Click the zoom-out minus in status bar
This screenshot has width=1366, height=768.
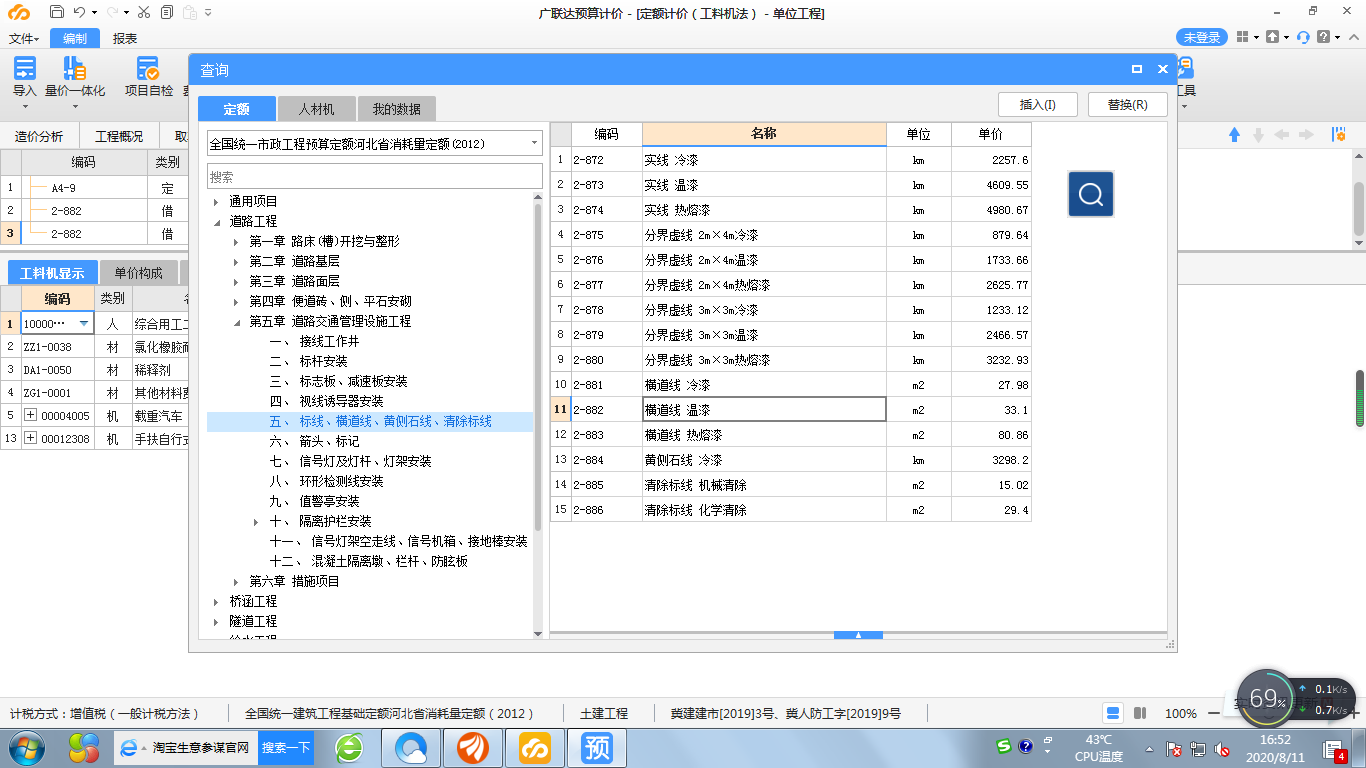(x=1213, y=713)
